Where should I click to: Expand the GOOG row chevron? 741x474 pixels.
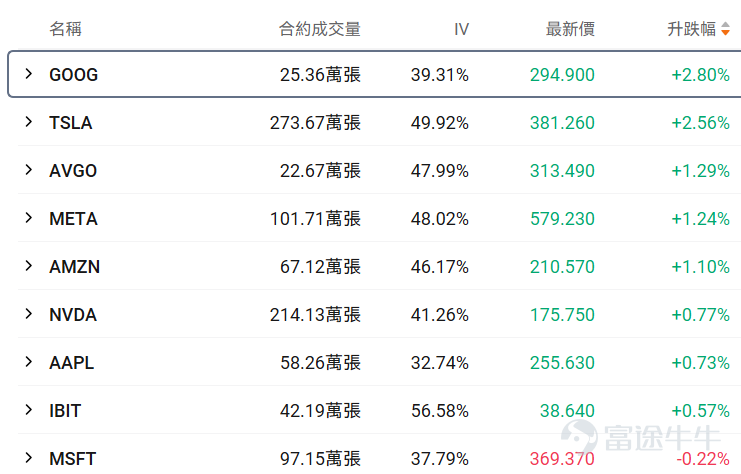tap(29, 74)
